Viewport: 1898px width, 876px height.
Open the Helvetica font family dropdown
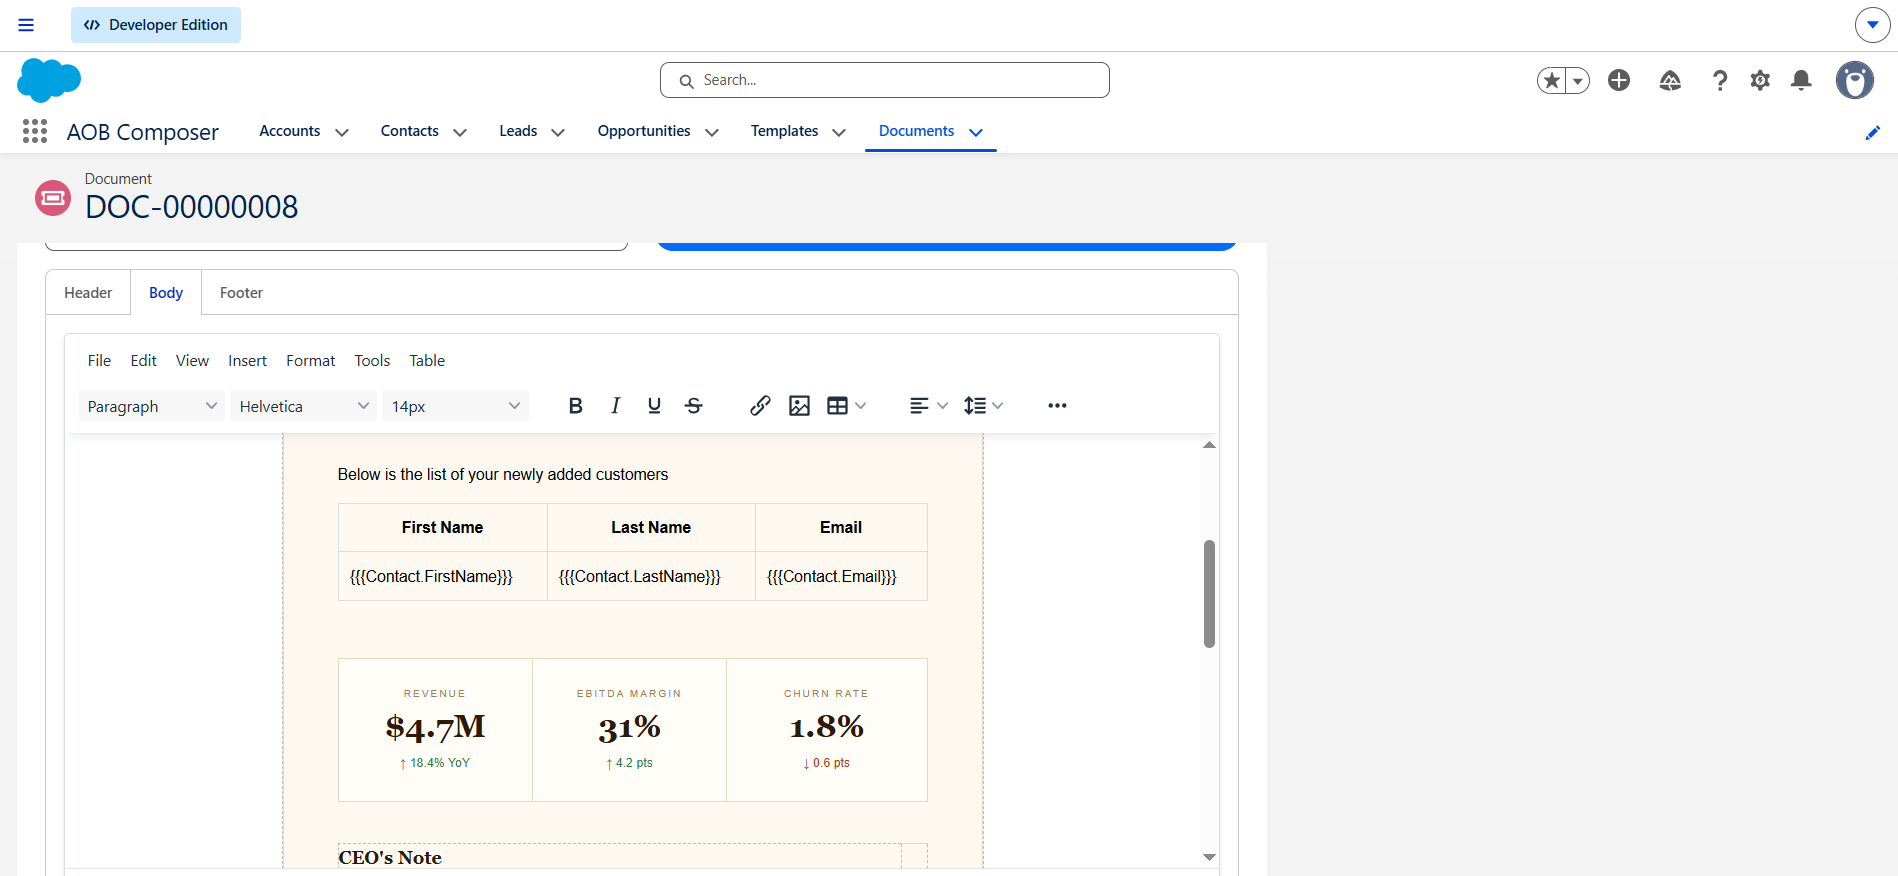click(304, 406)
